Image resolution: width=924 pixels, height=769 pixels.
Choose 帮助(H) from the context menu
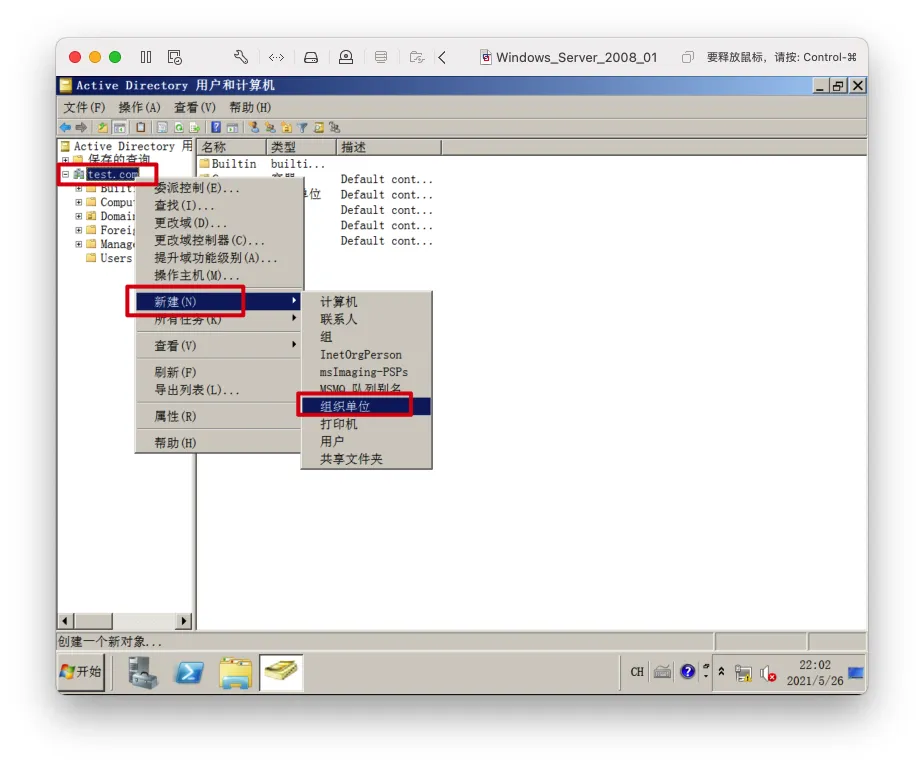[x=219, y=443]
